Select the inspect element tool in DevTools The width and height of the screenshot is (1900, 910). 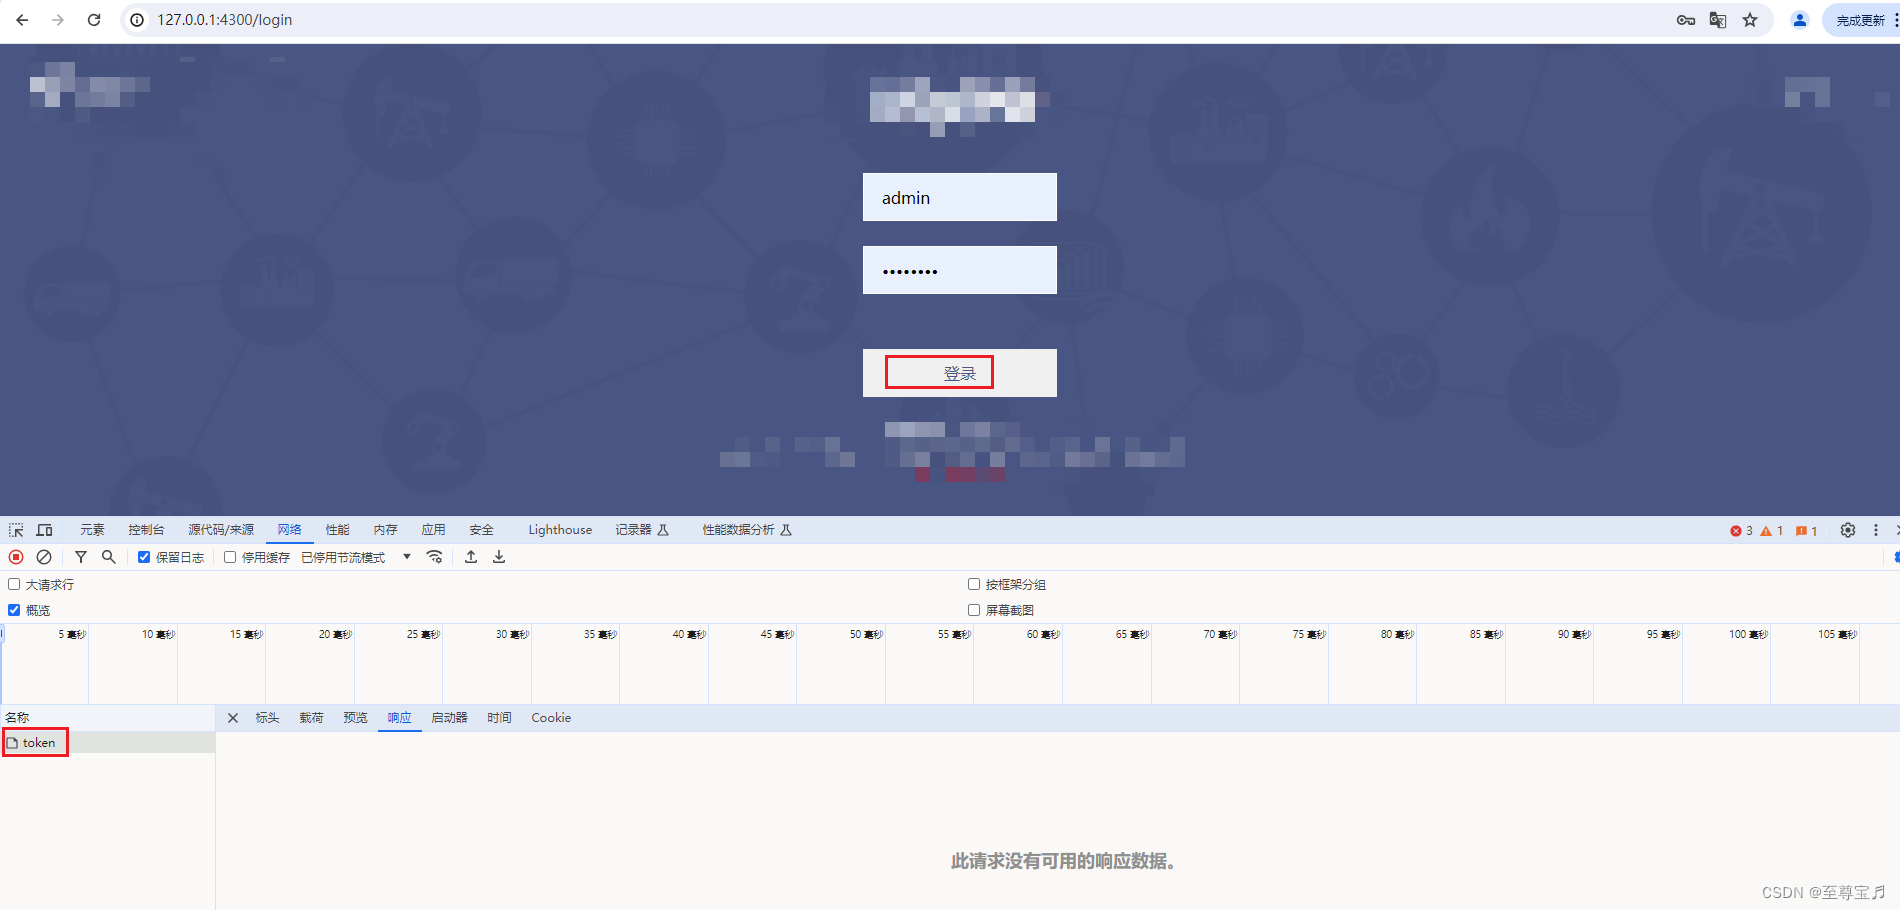coord(15,529)
